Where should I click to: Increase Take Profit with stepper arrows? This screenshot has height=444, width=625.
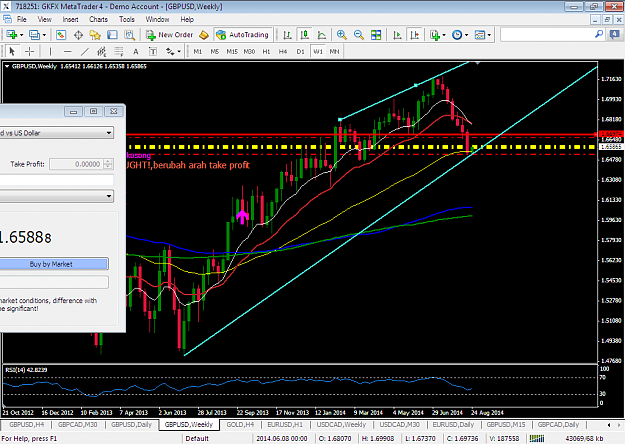pyautogui.click(x=108, y=161)
